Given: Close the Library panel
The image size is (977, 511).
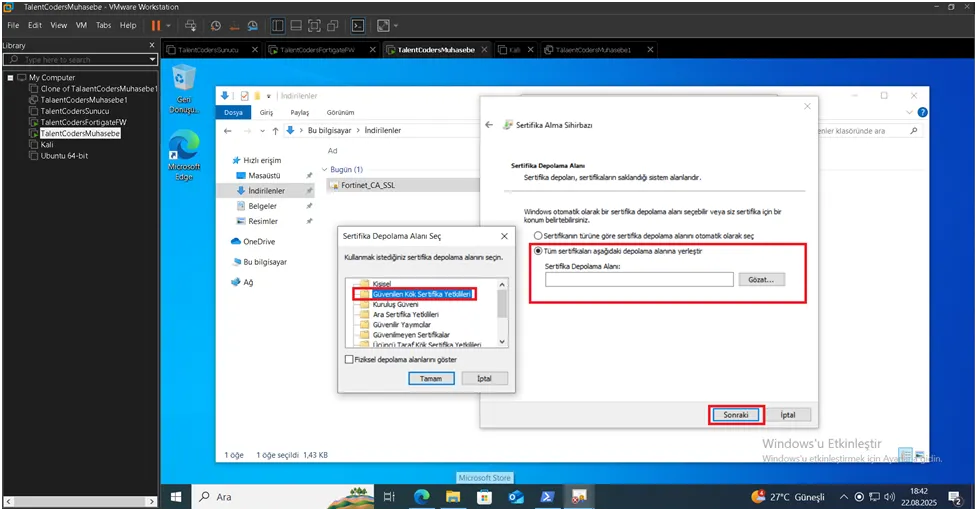Looking at the screenshot, I should point(152,45).
